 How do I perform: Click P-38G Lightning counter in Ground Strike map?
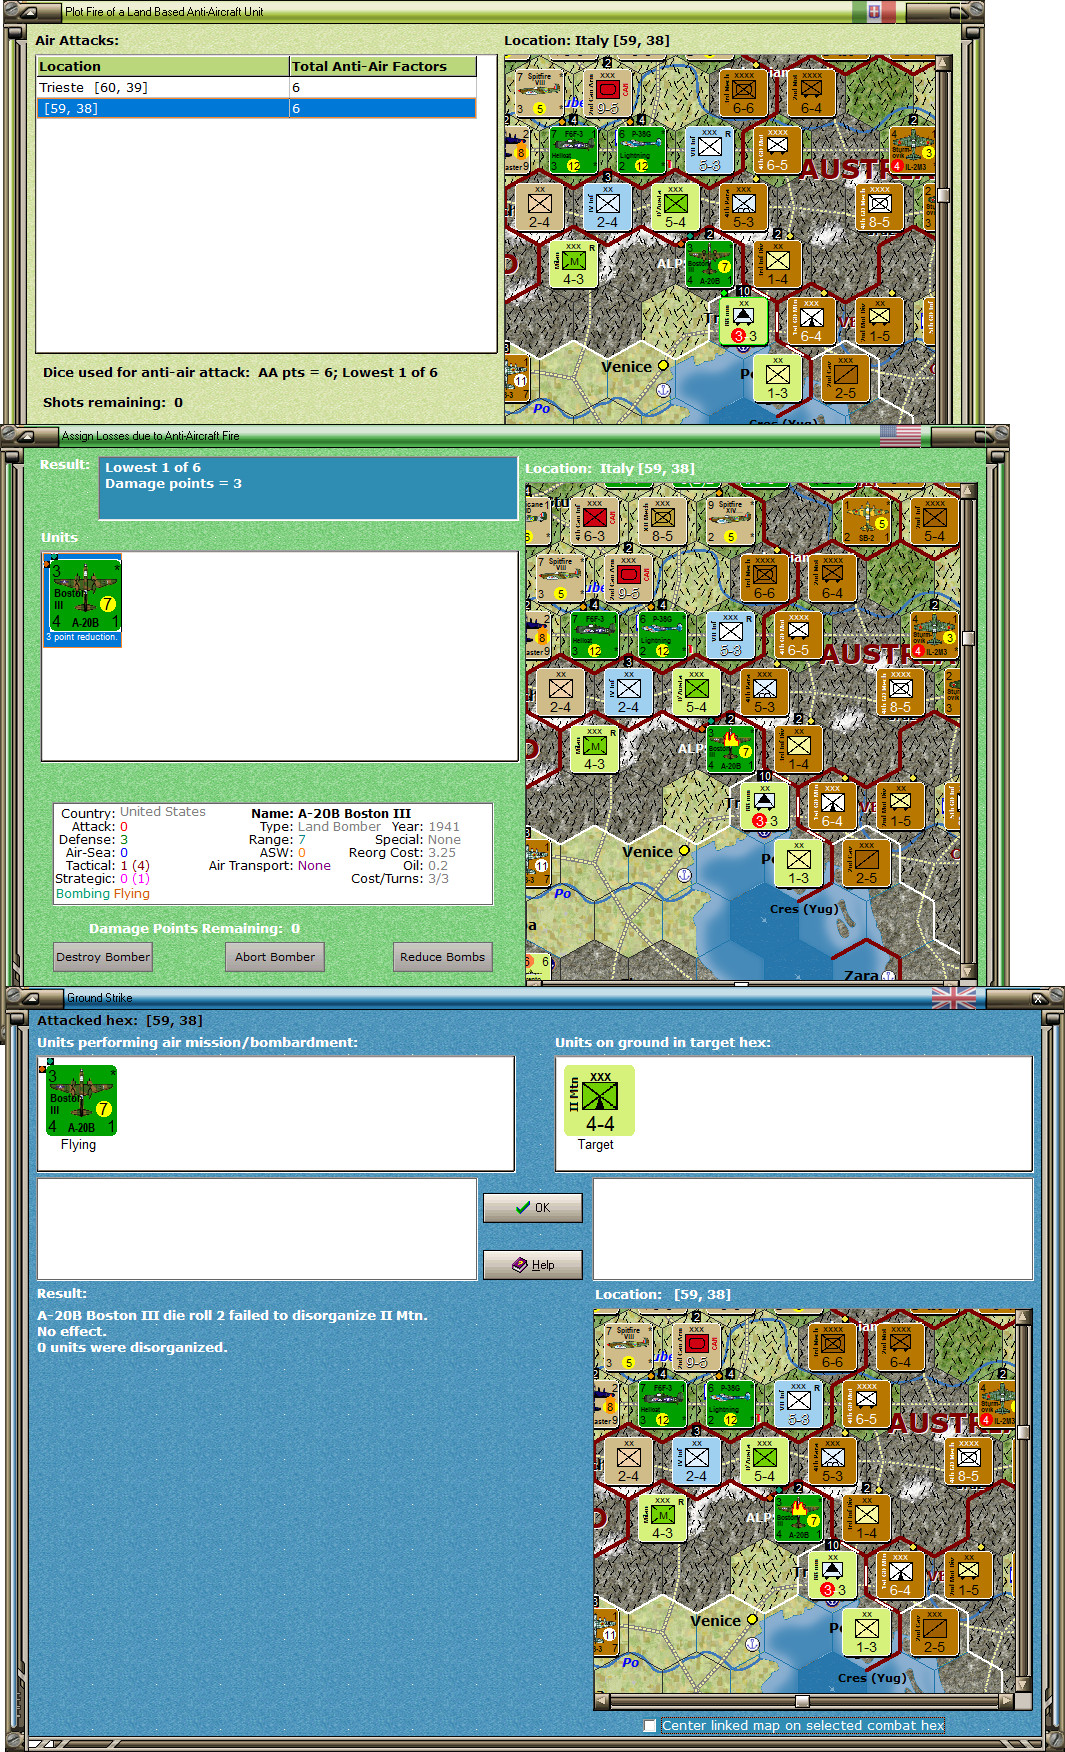coord(730,1404)
